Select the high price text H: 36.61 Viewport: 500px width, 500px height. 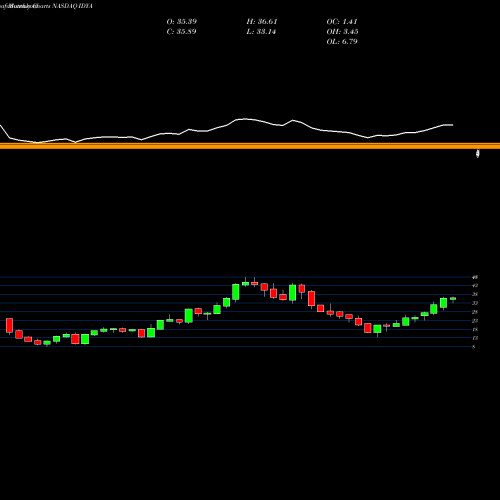coord(262,22)
